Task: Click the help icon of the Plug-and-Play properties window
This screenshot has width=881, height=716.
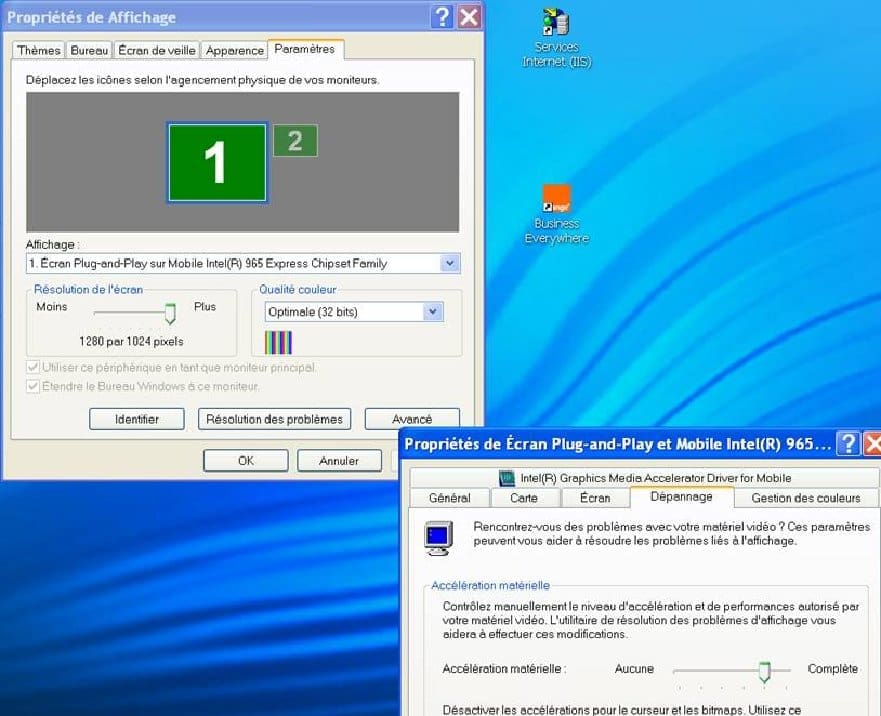Action: coord(848,444)
